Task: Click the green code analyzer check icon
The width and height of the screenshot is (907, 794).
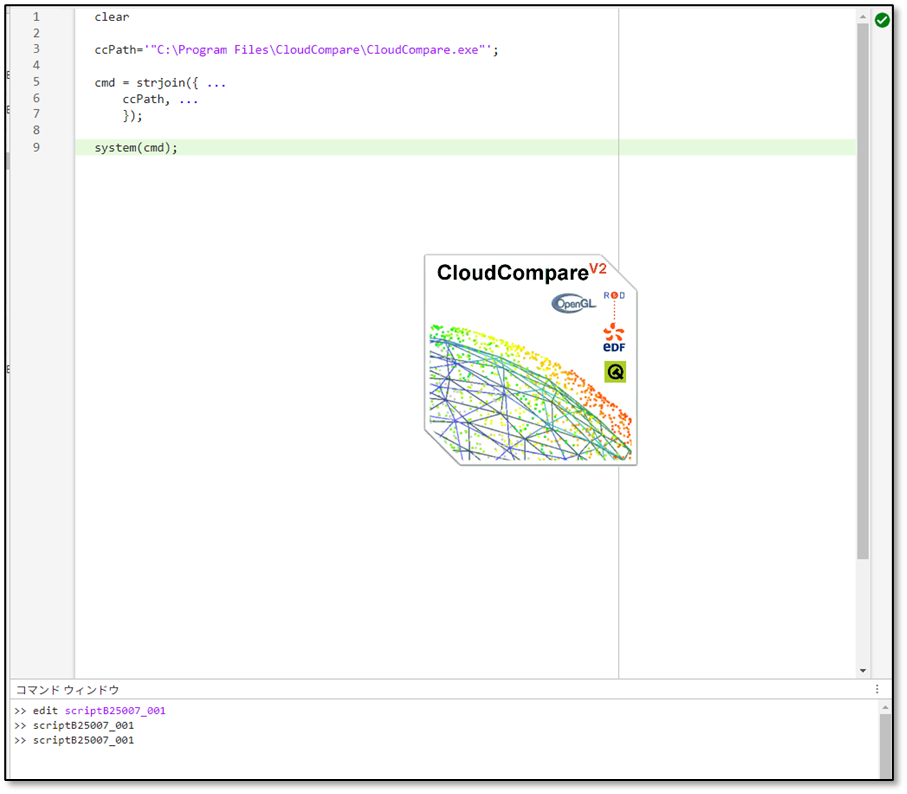Action: point(881,20)
